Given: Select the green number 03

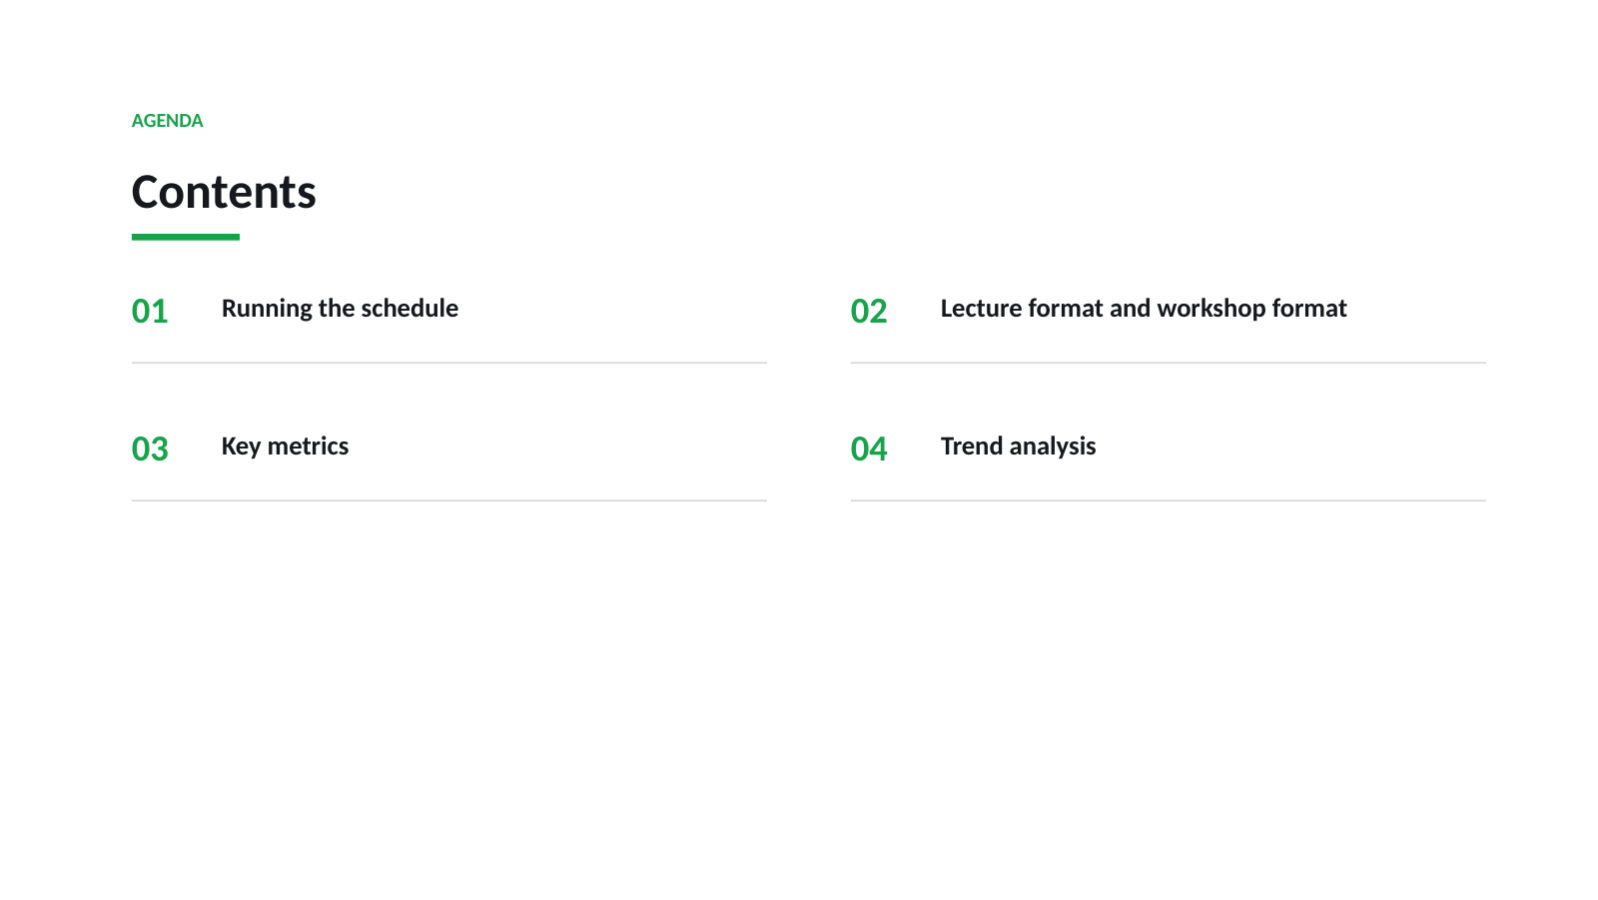Looking at the screenshot, I should (x=150, y=449).
